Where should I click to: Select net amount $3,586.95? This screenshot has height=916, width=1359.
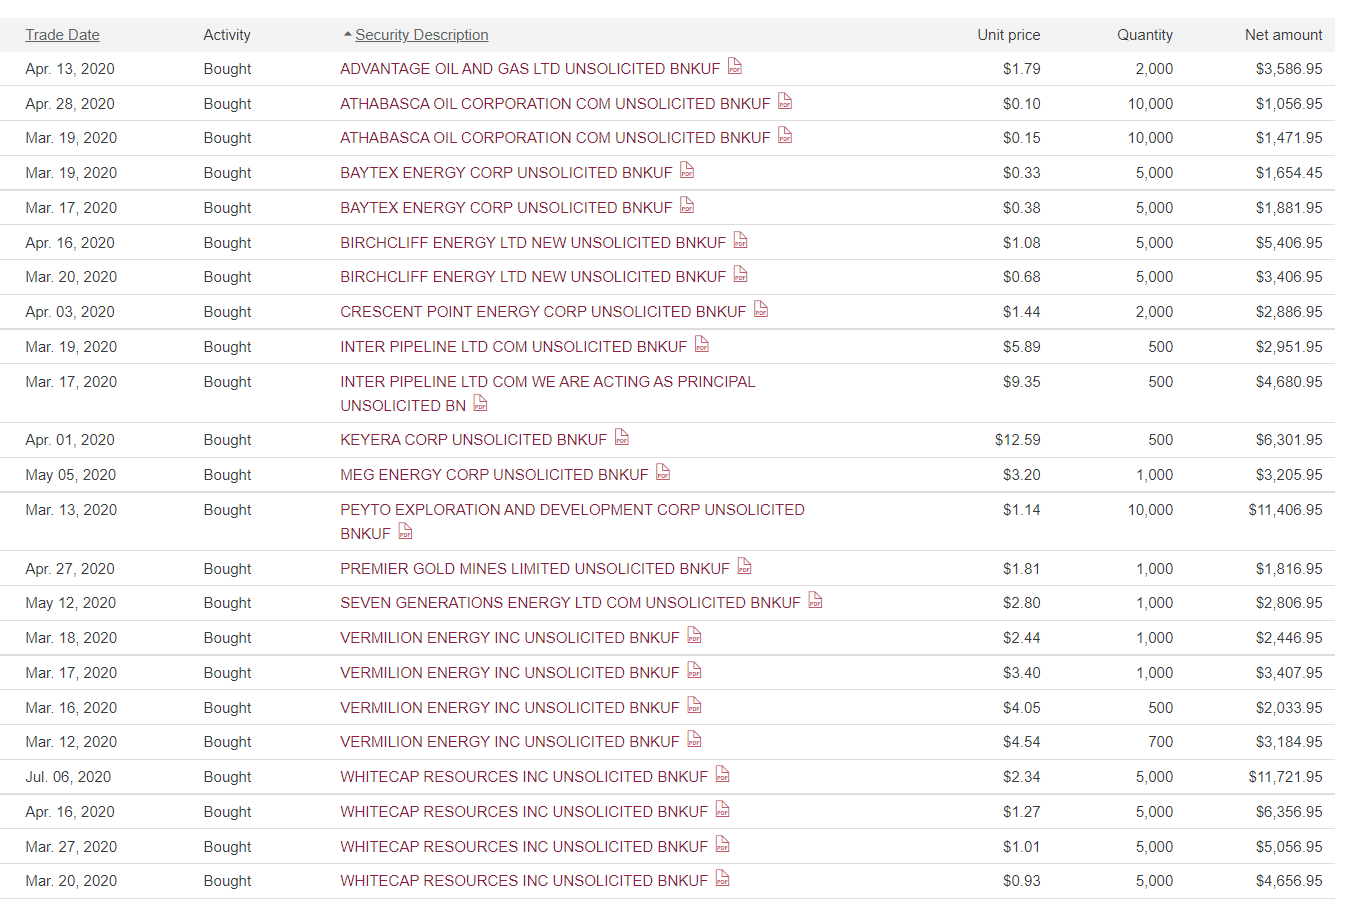point(1289,69)
